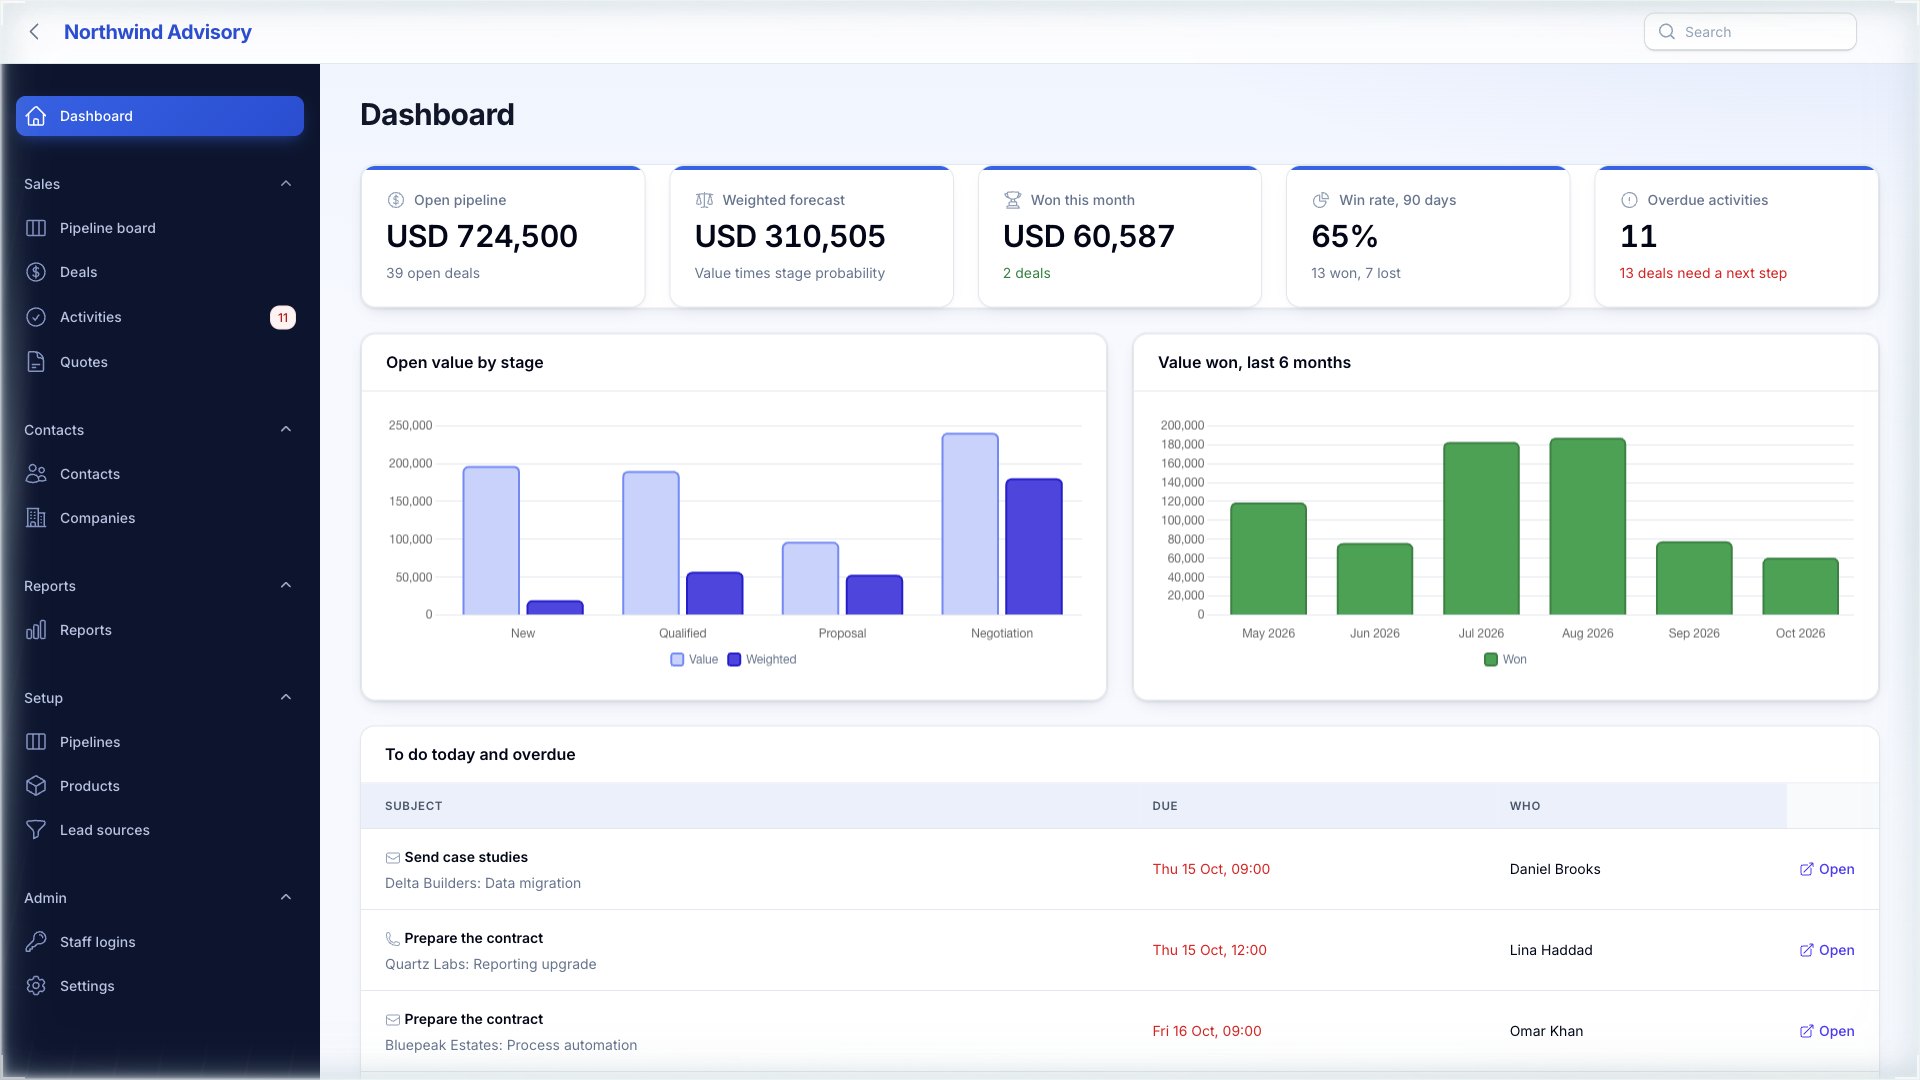Image resolution: width=1920 pixels, height=1080 pixels.
Task: Toggle Weighted series in chart legend
Action: coord(762,660)
